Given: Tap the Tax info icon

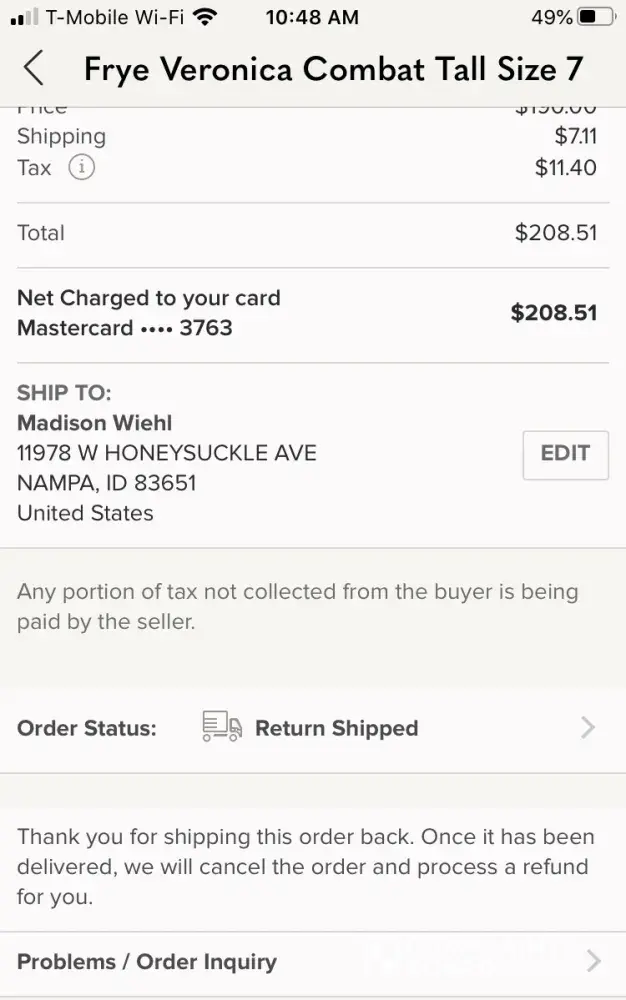Looking at the screenshot, I should [x=82, y=168].
